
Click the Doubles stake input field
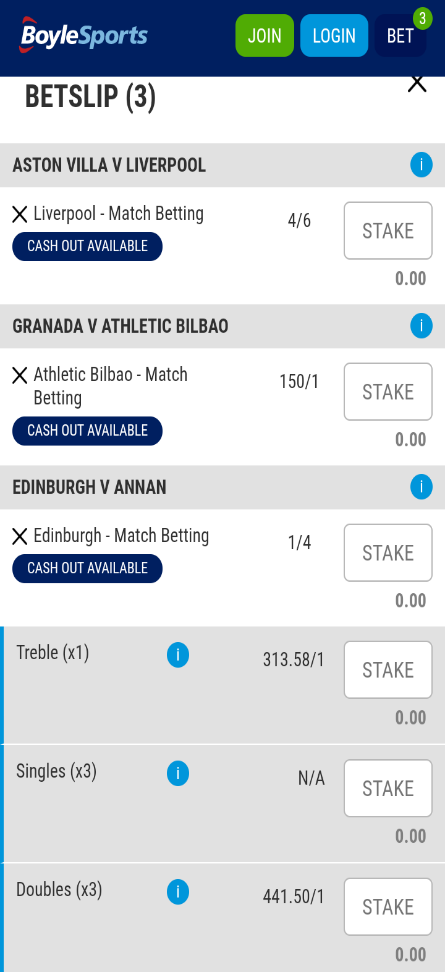(388, 907)
